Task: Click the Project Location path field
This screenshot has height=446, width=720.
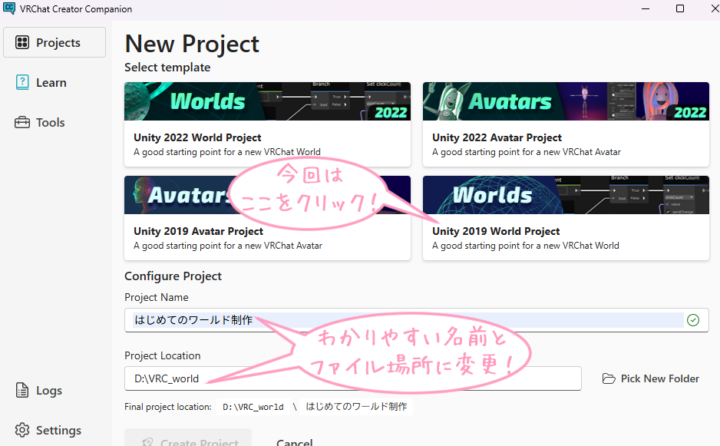Action: point(353,378)
